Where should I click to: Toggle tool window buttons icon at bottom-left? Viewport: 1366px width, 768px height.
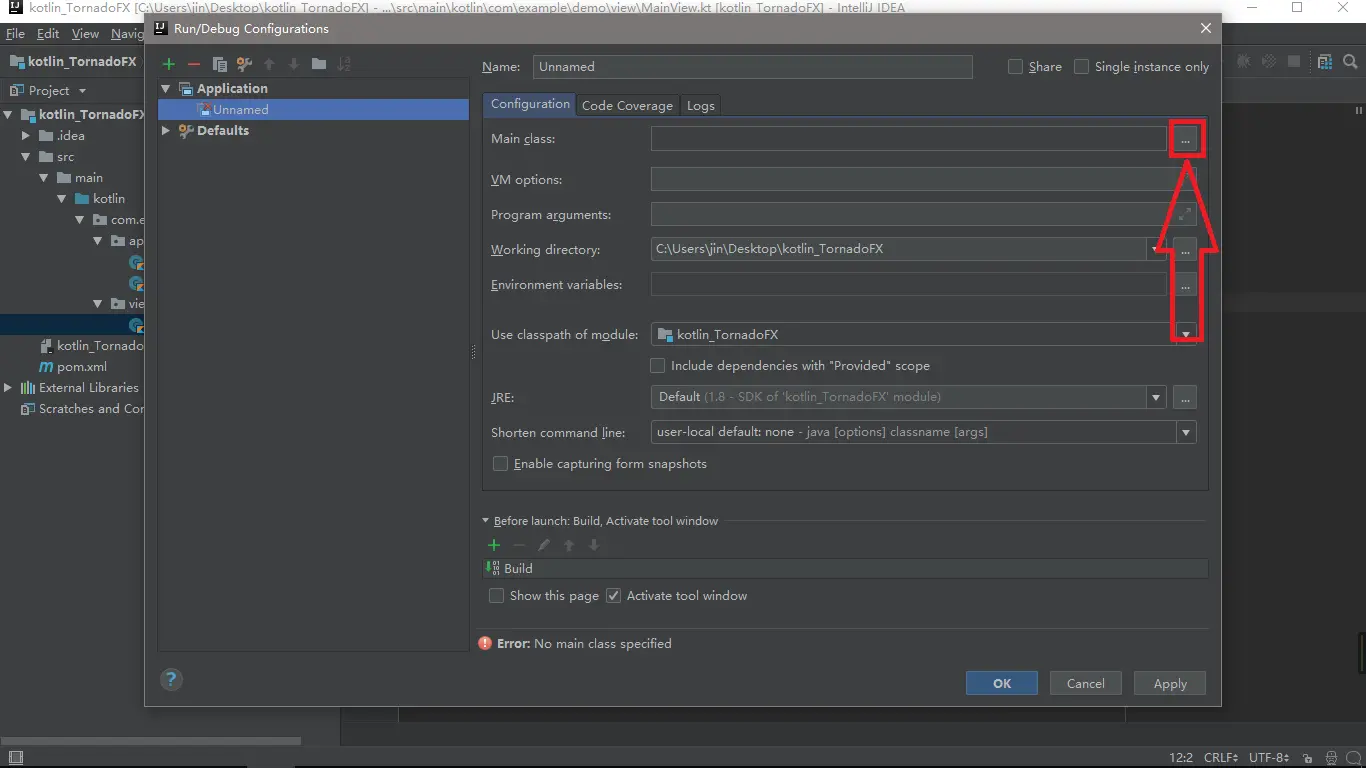16,758
